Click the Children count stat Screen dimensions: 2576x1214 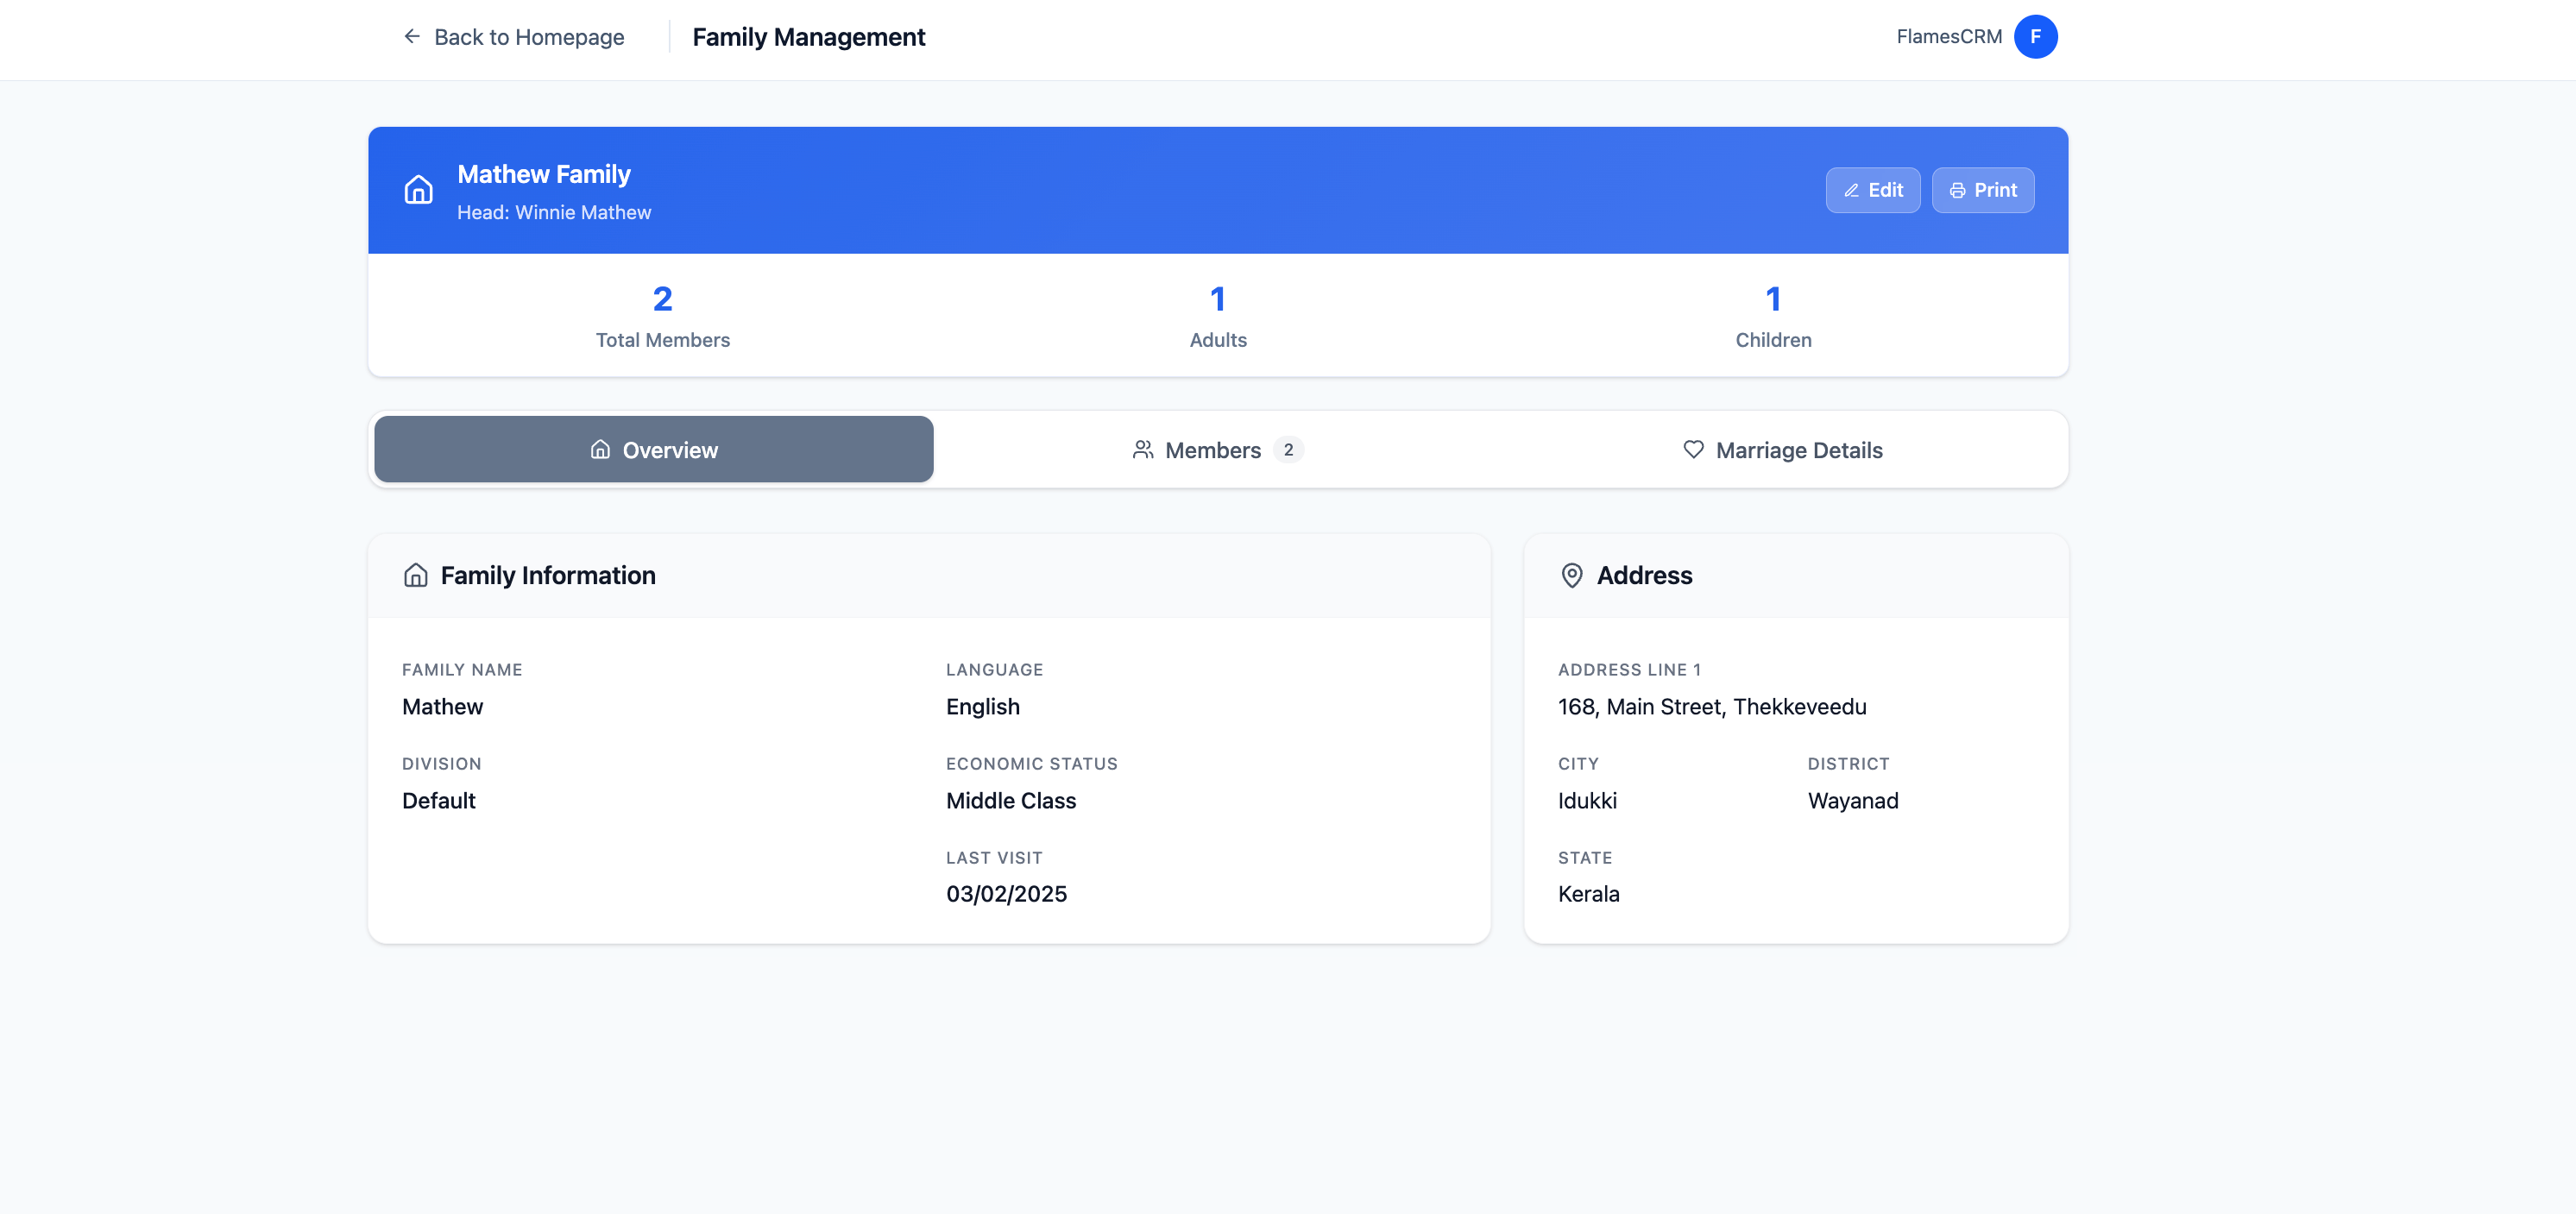[x=1773, y=299]
